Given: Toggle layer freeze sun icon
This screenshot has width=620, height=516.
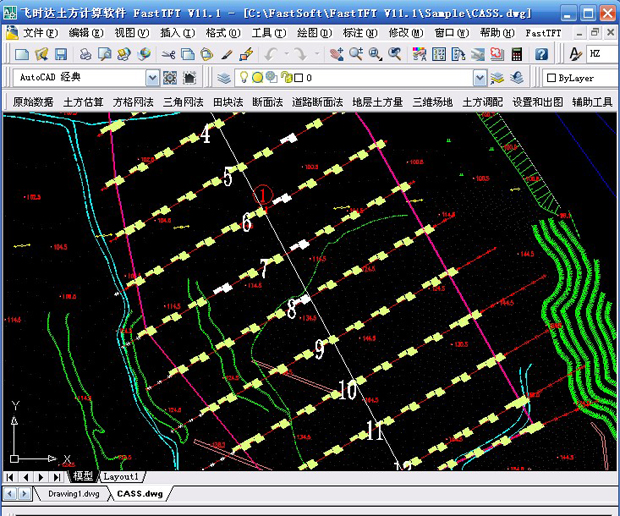Looking at the screenshot, I should (257, 78).
